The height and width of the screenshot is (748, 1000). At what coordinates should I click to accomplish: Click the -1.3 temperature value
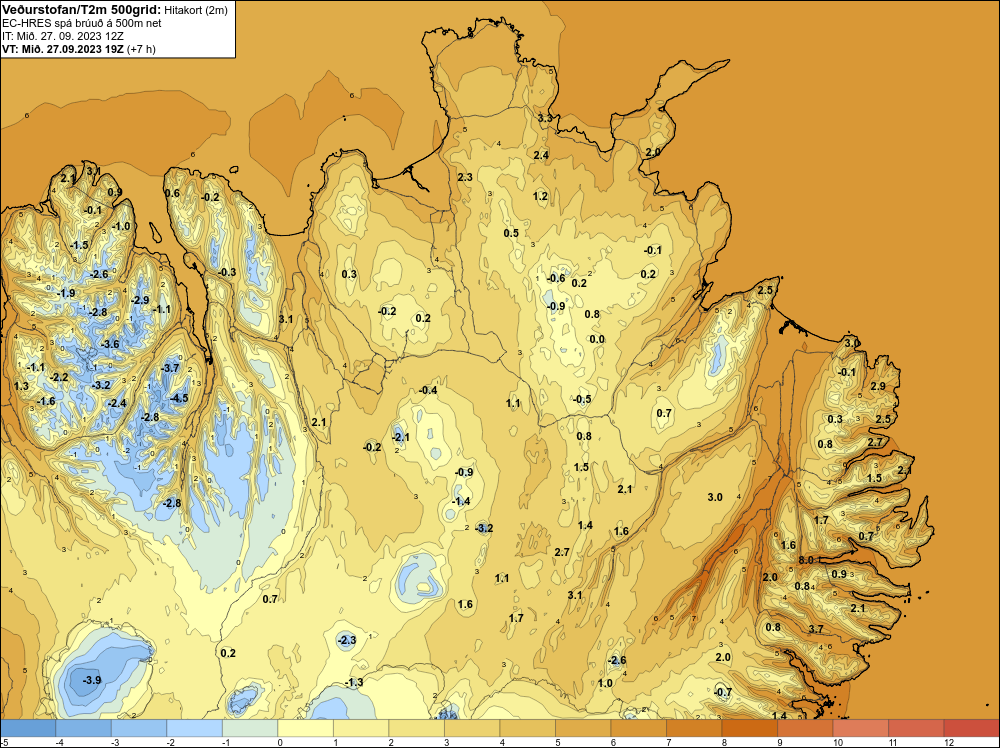pos(353,682)
